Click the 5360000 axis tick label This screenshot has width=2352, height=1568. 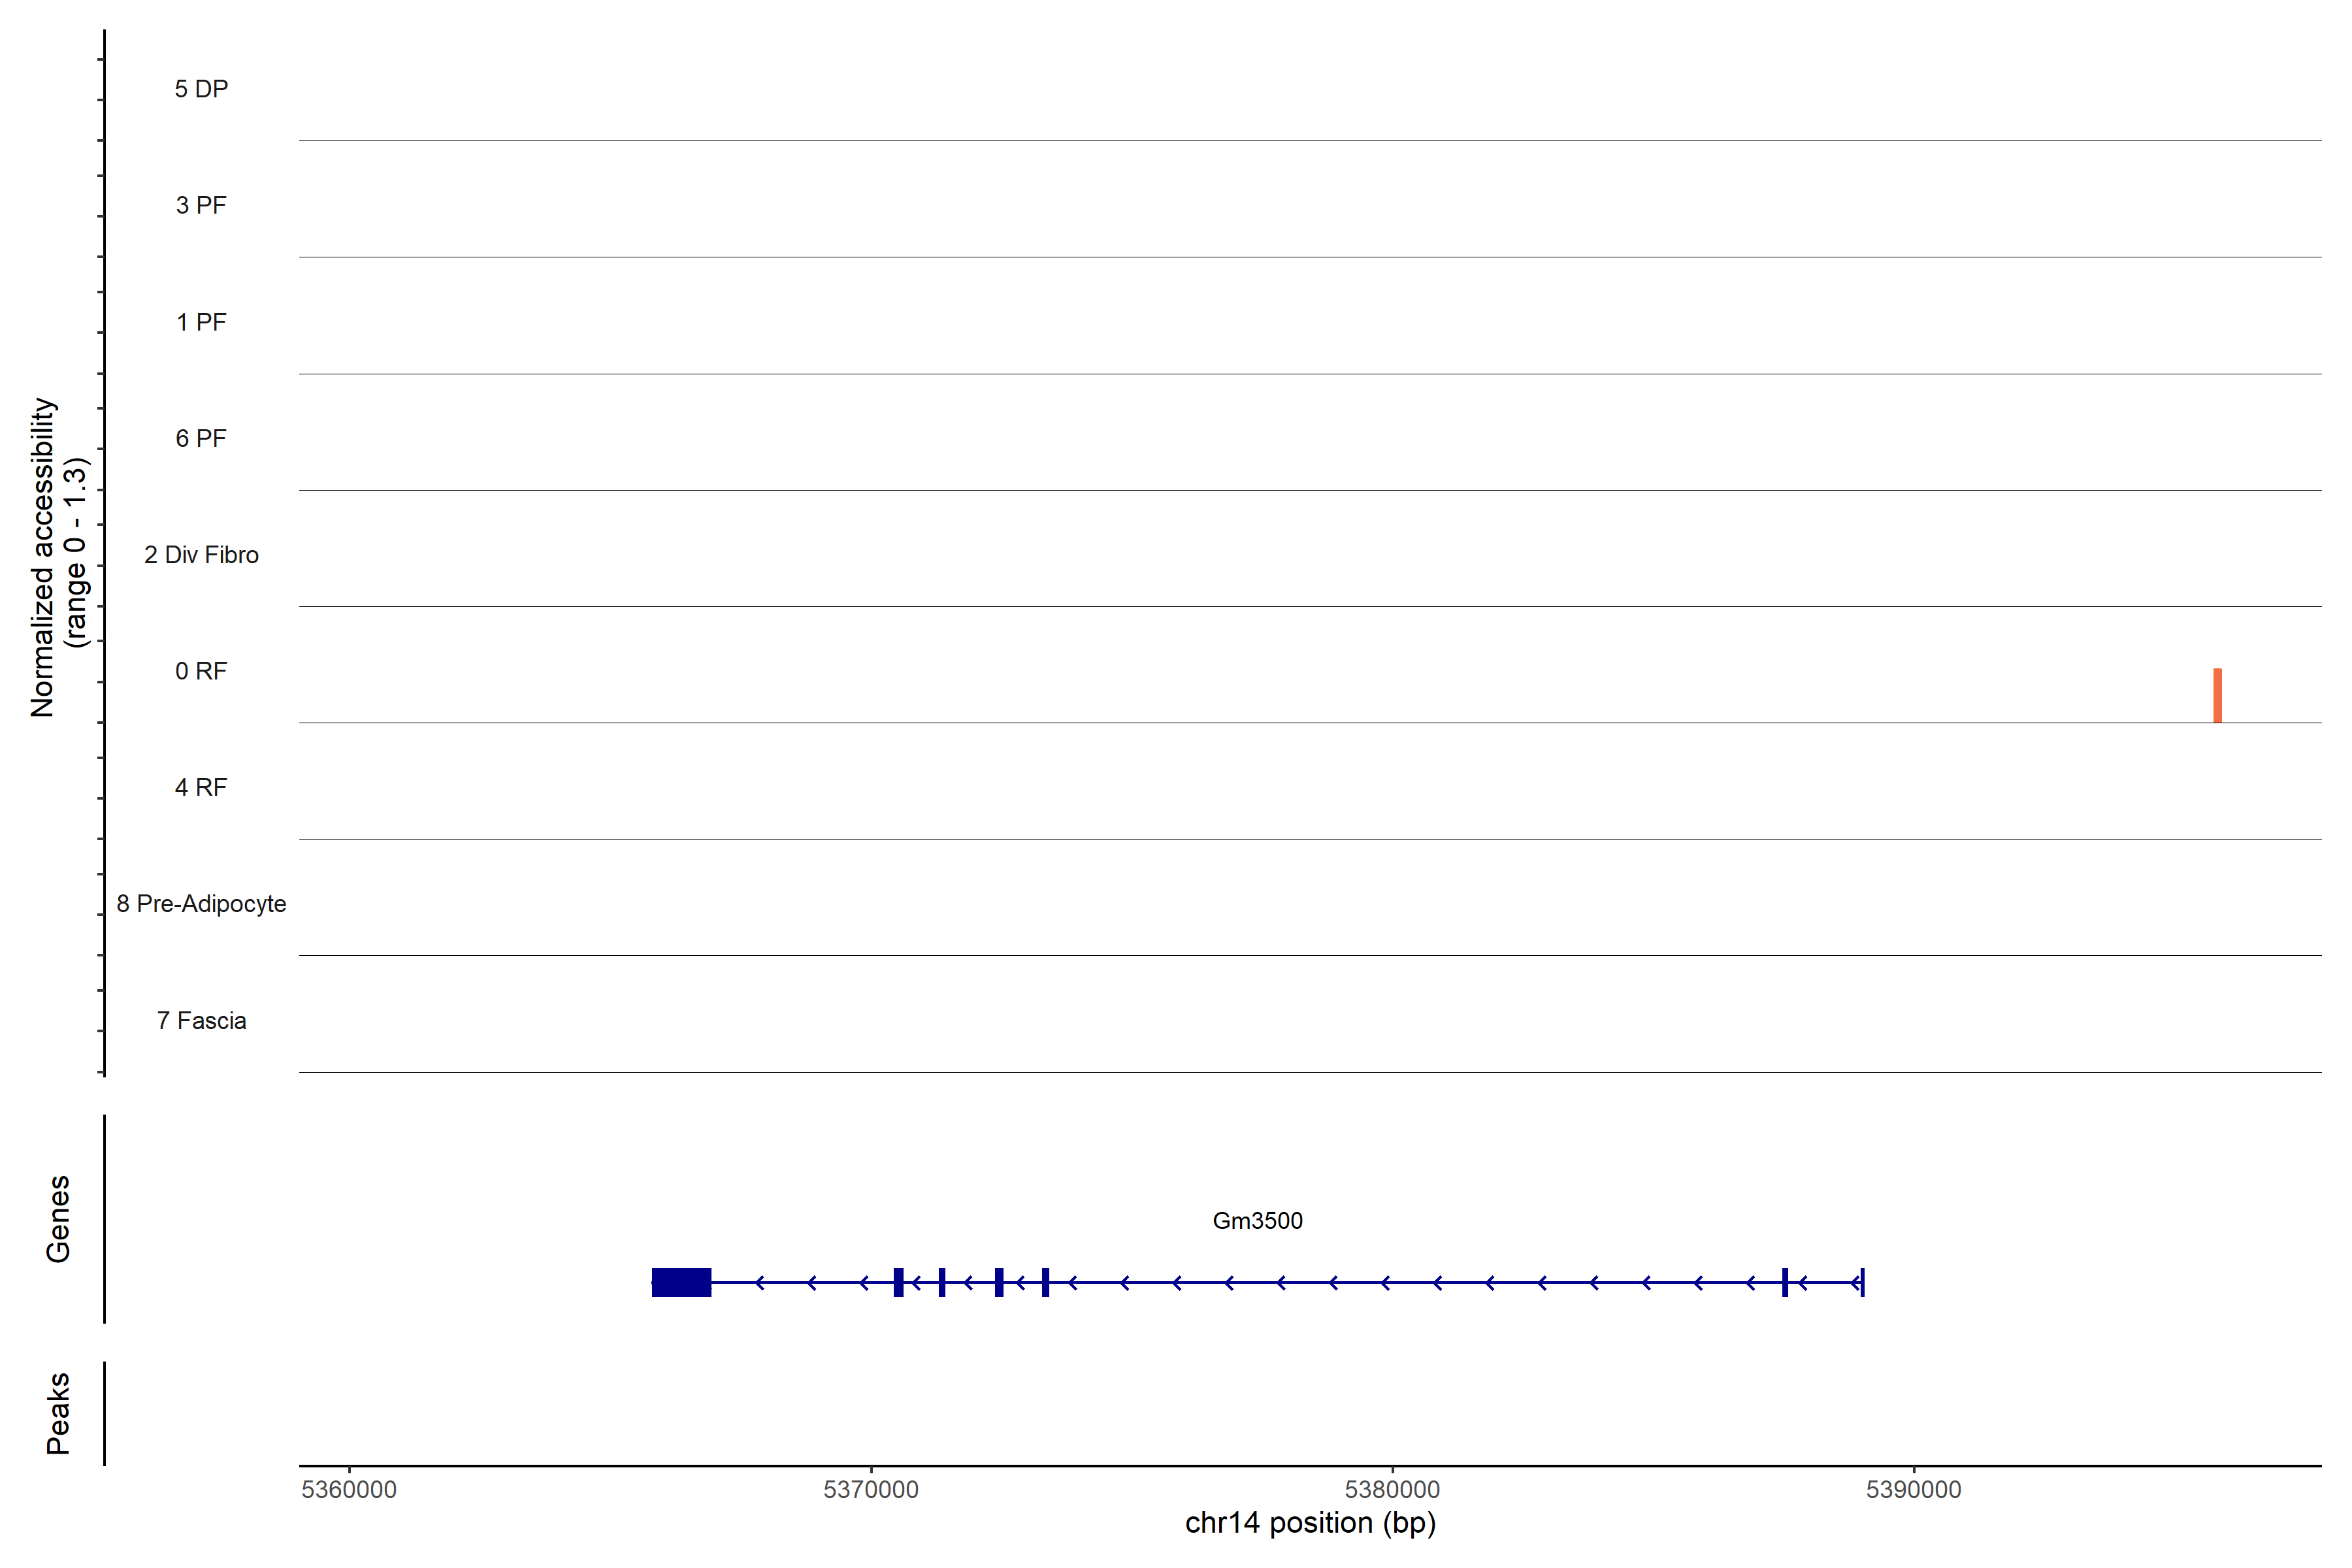tap(349, 1489)
